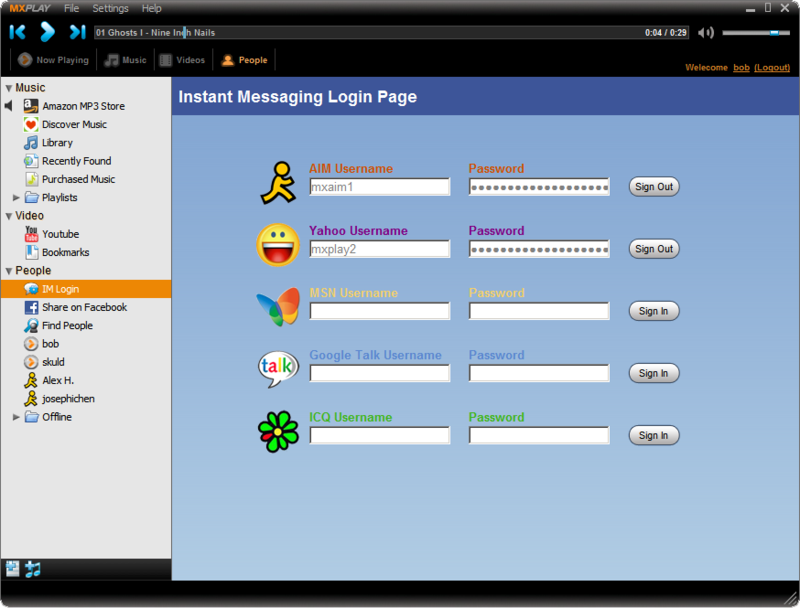800x608 pixels.
Task: Expand the Offline folder
Action: coord(16,417)
